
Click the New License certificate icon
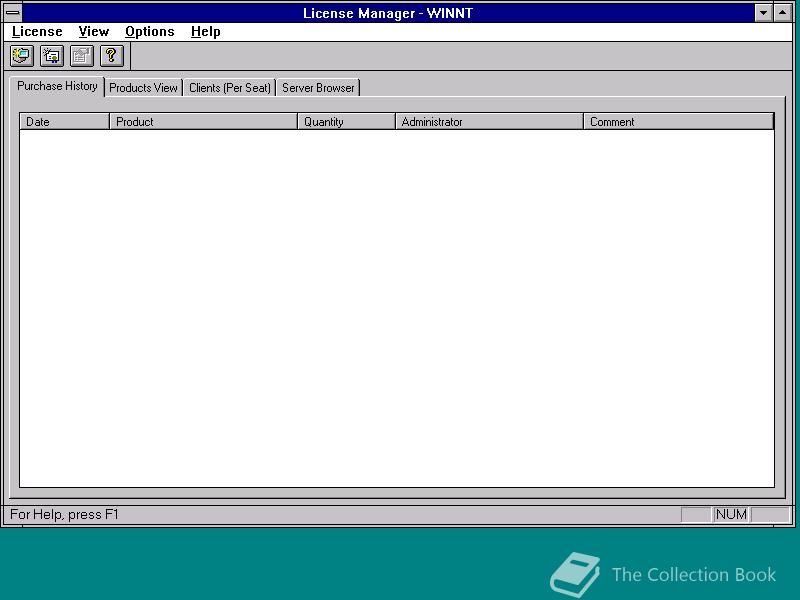point(52,56)
